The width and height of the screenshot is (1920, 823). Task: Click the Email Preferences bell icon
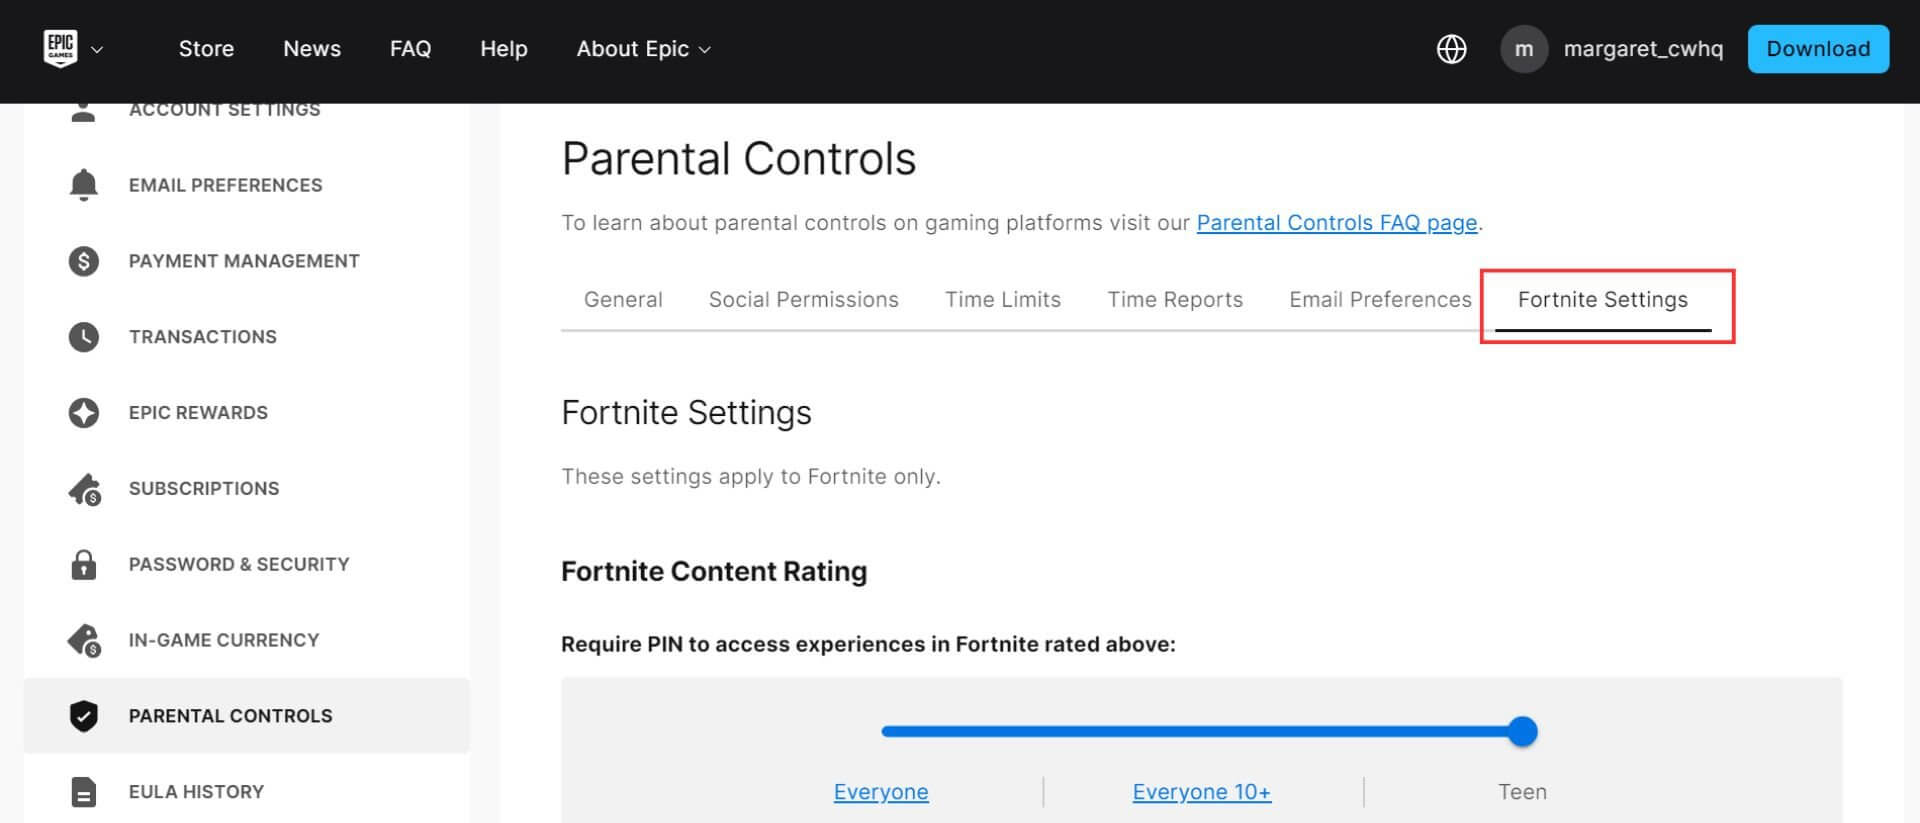(x=84, y=185)
